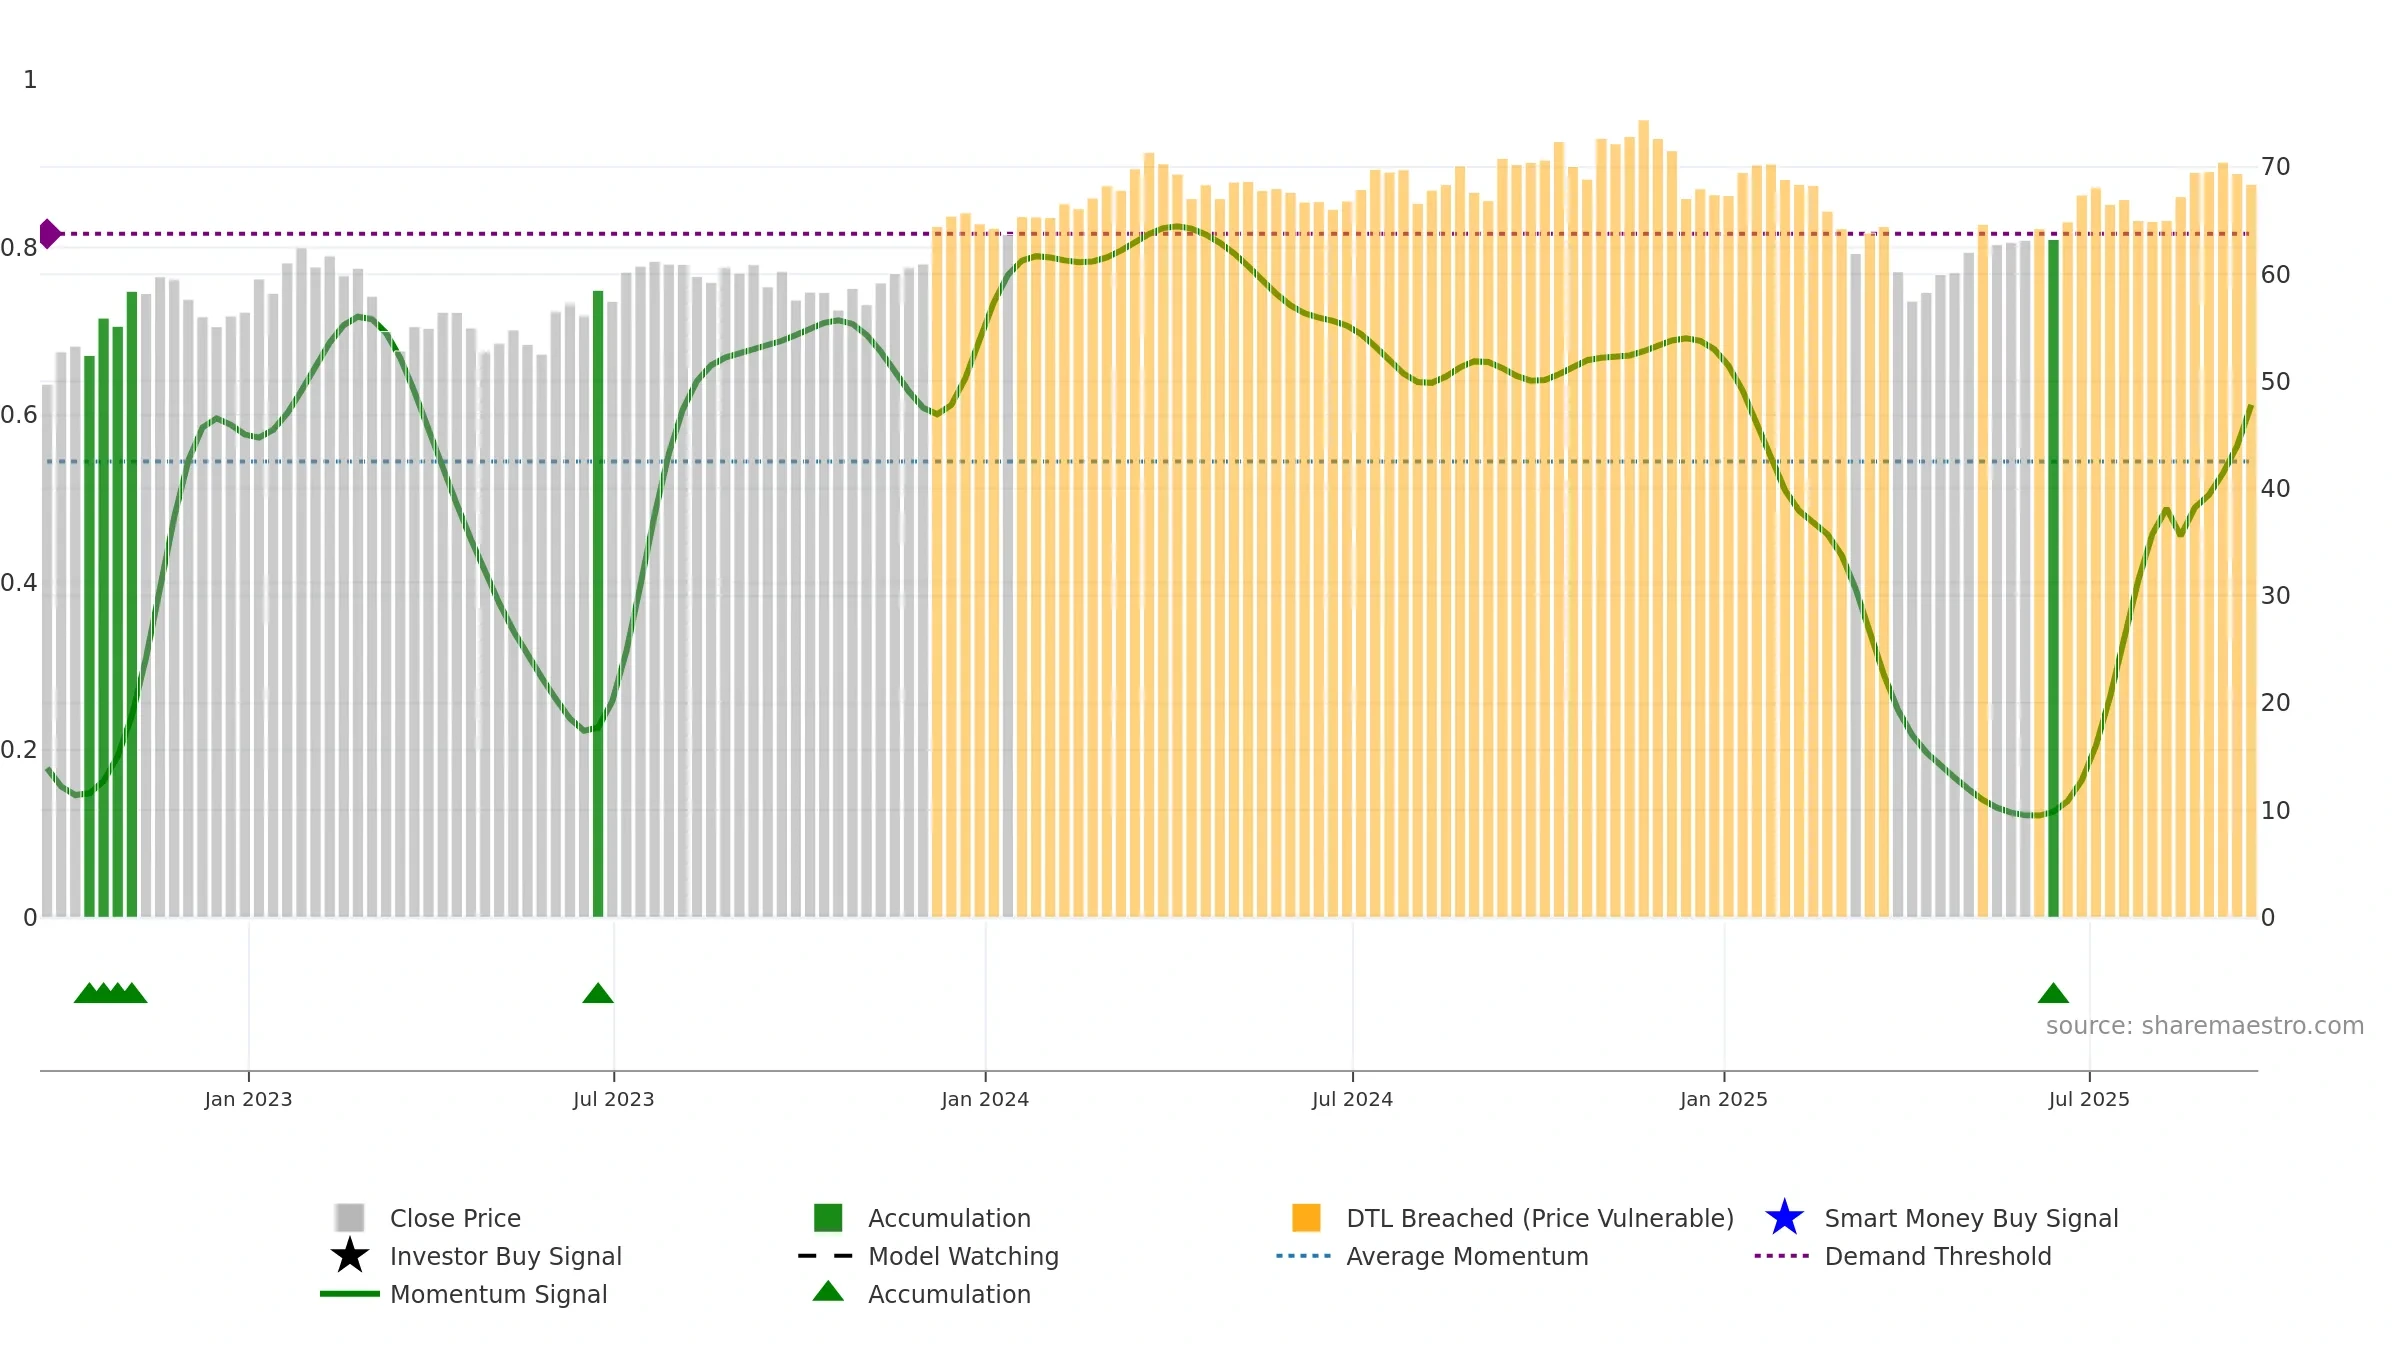The height and width of the screenshot is (1350, 2400).
Task: Click the orange DTL Breached swatch
Action: (1306, 1218)
